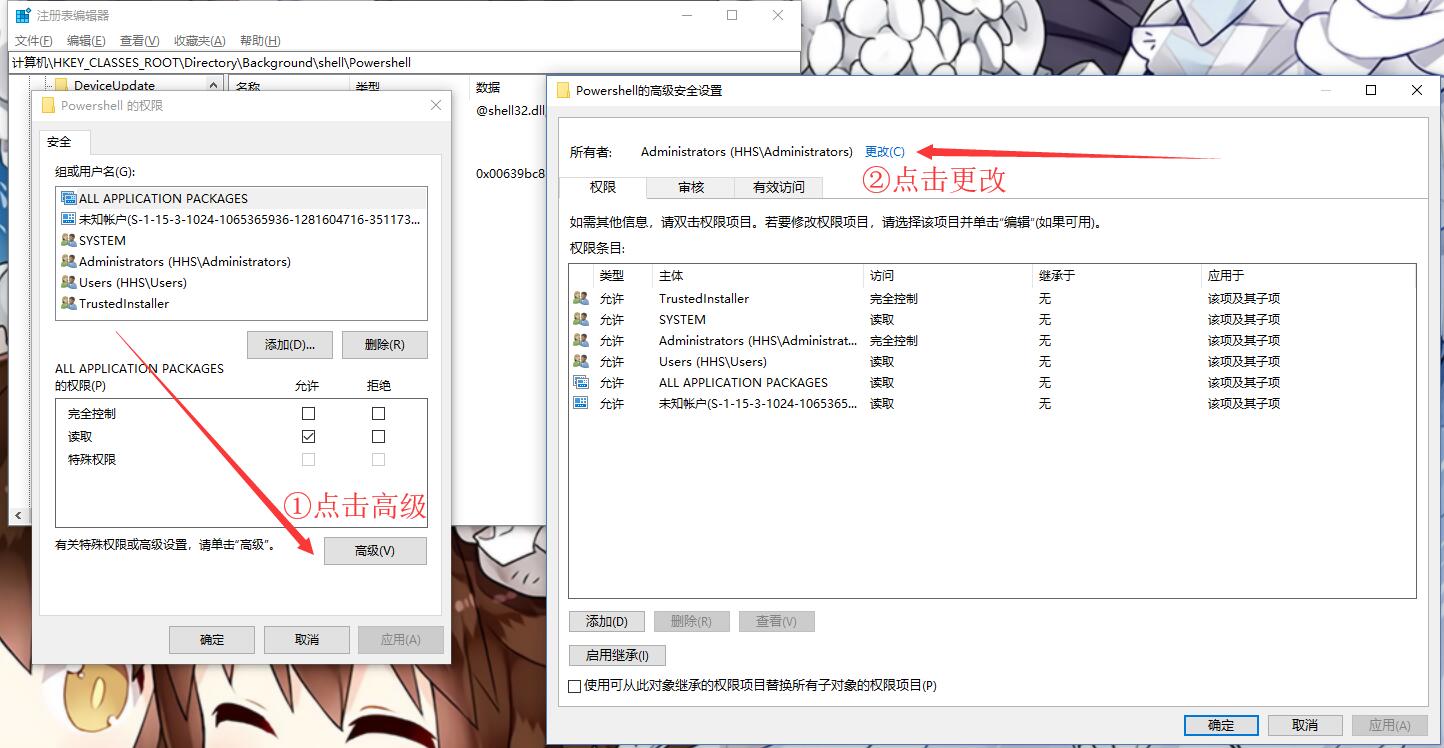
Task: Open the 文件(F) menu
Action: click(33, 41)
